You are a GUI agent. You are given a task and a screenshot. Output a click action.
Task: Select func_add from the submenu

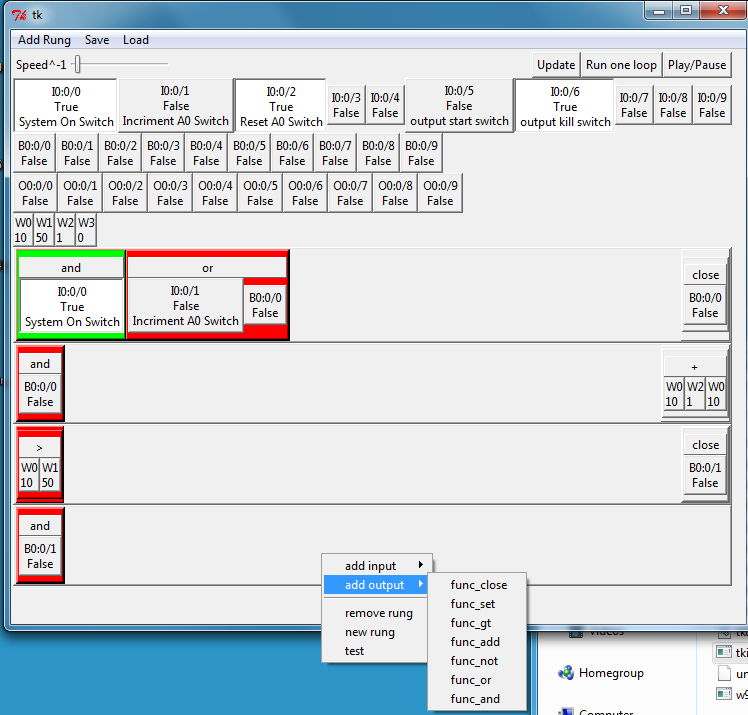pos(478,642)
